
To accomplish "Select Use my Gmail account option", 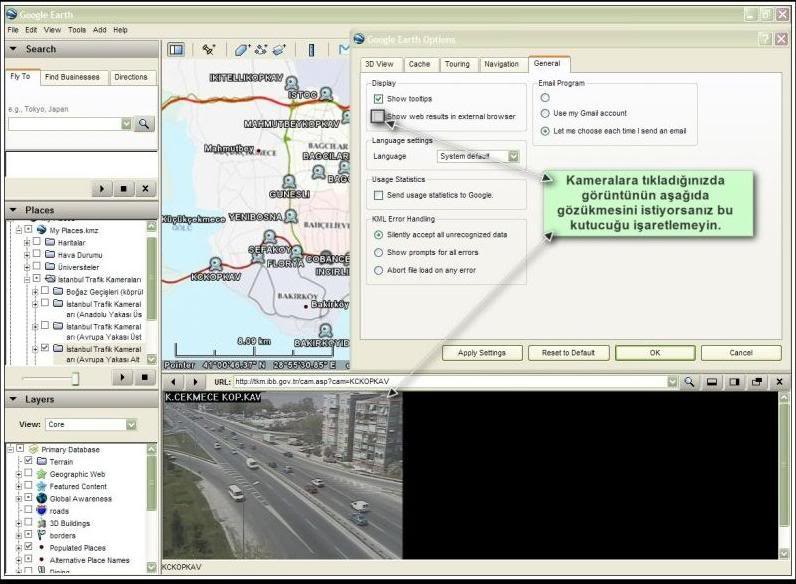I will pos(545,114).
